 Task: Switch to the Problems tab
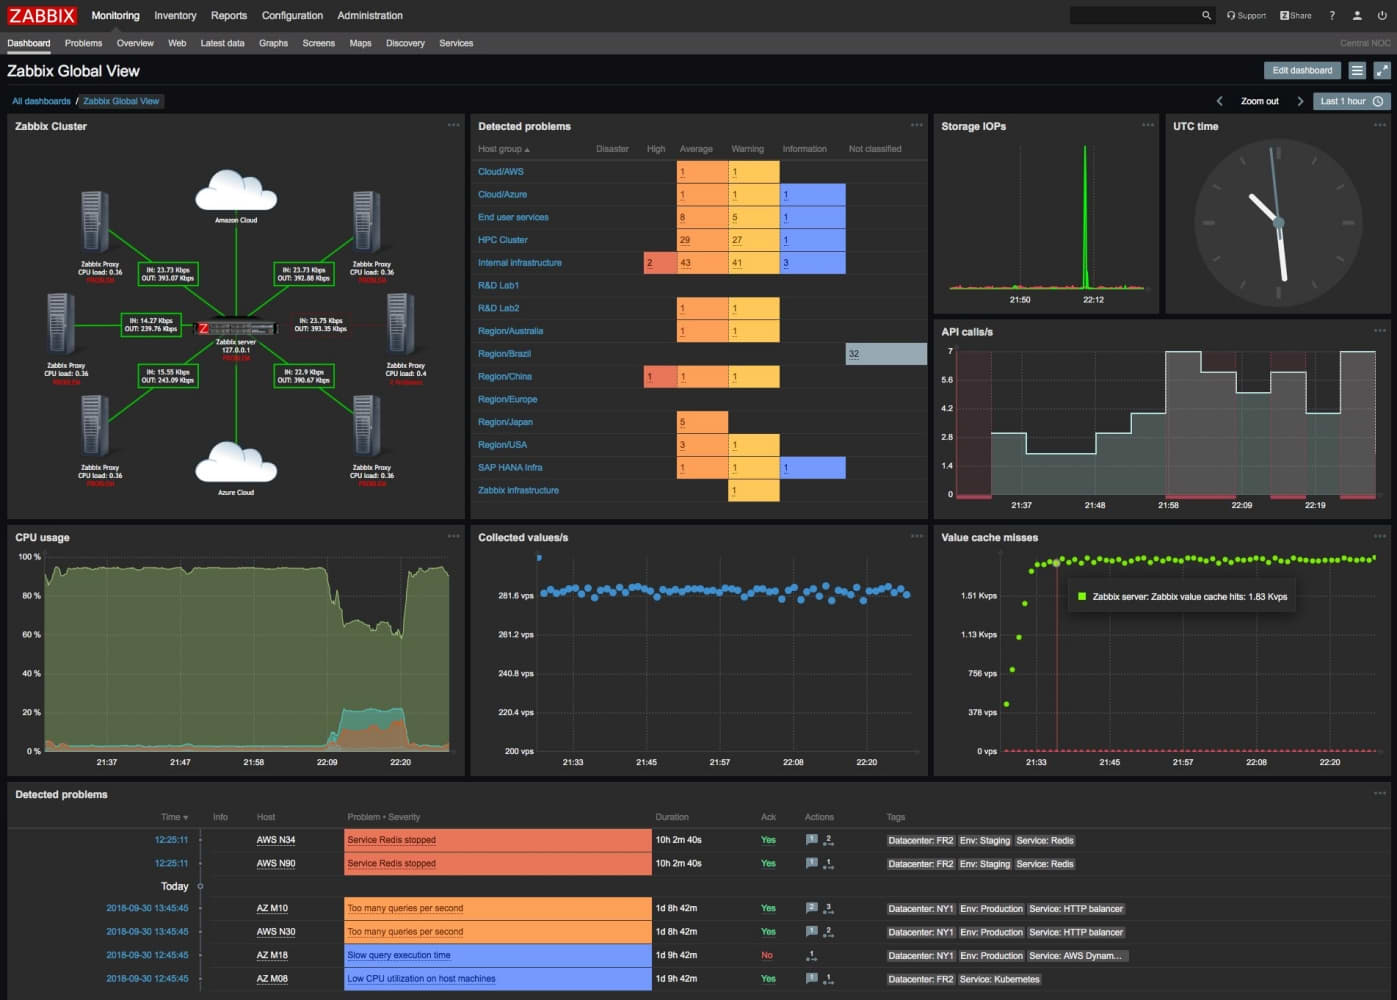click(83, 43)
